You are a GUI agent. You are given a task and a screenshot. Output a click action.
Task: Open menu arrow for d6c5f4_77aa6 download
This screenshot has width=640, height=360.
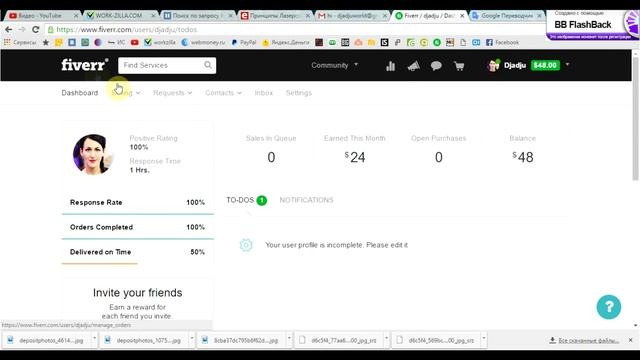click(x=386, y=338)
